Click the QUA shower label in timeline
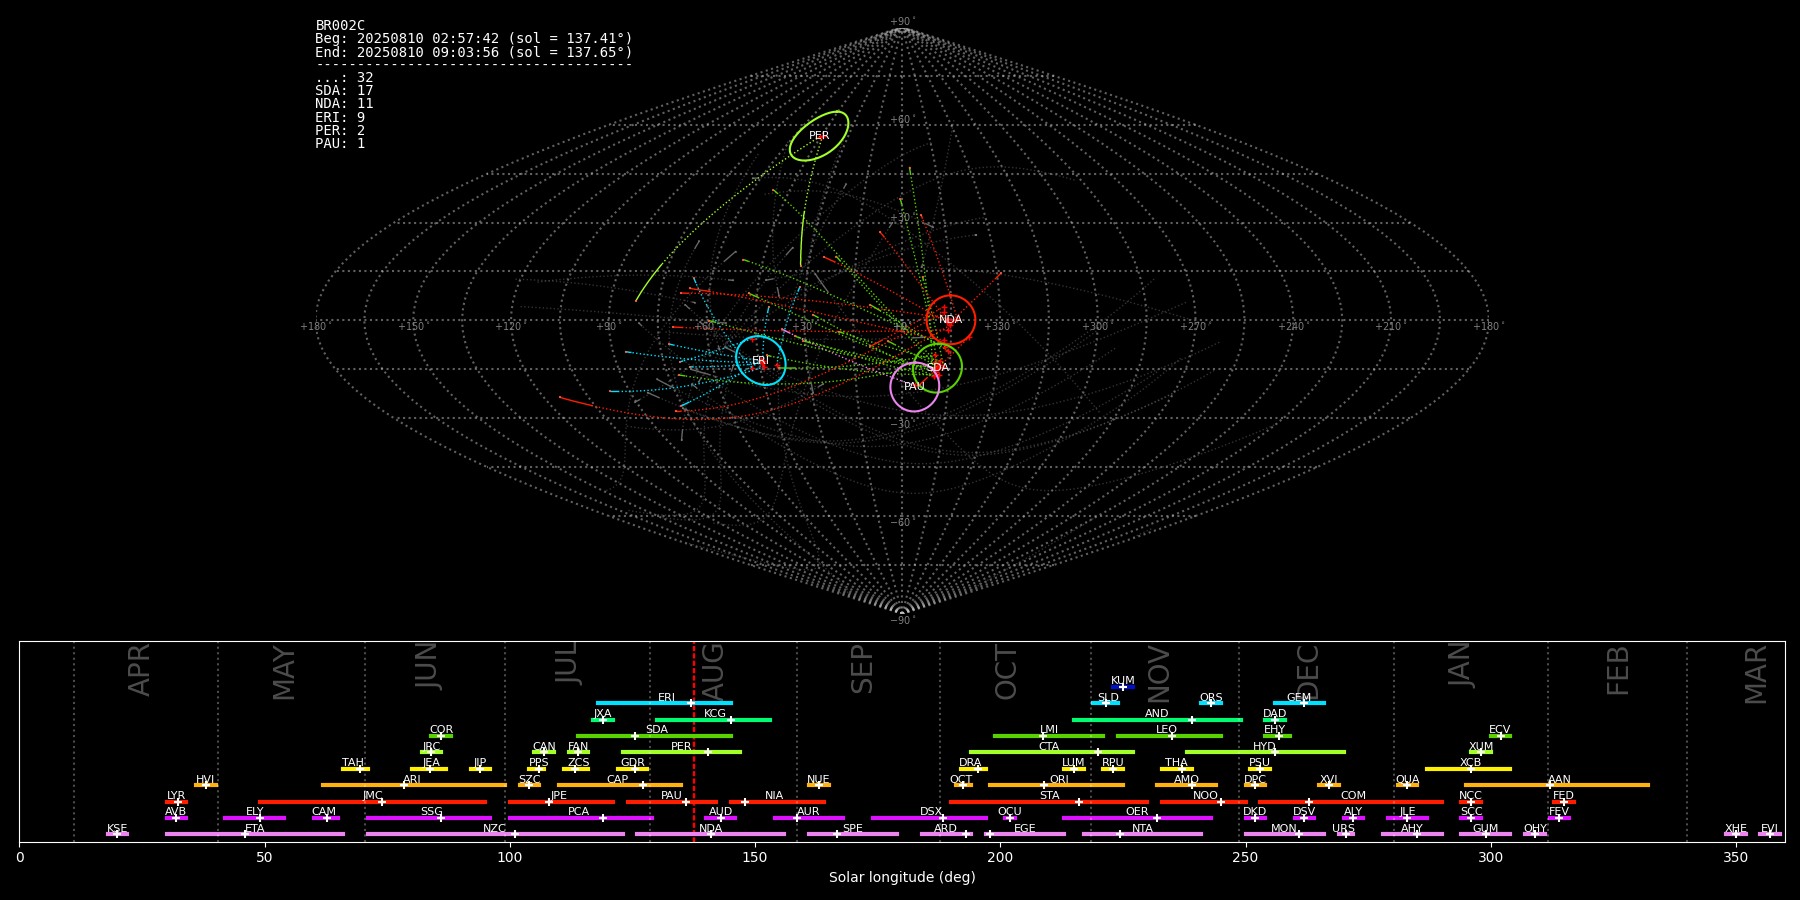 1407,780
